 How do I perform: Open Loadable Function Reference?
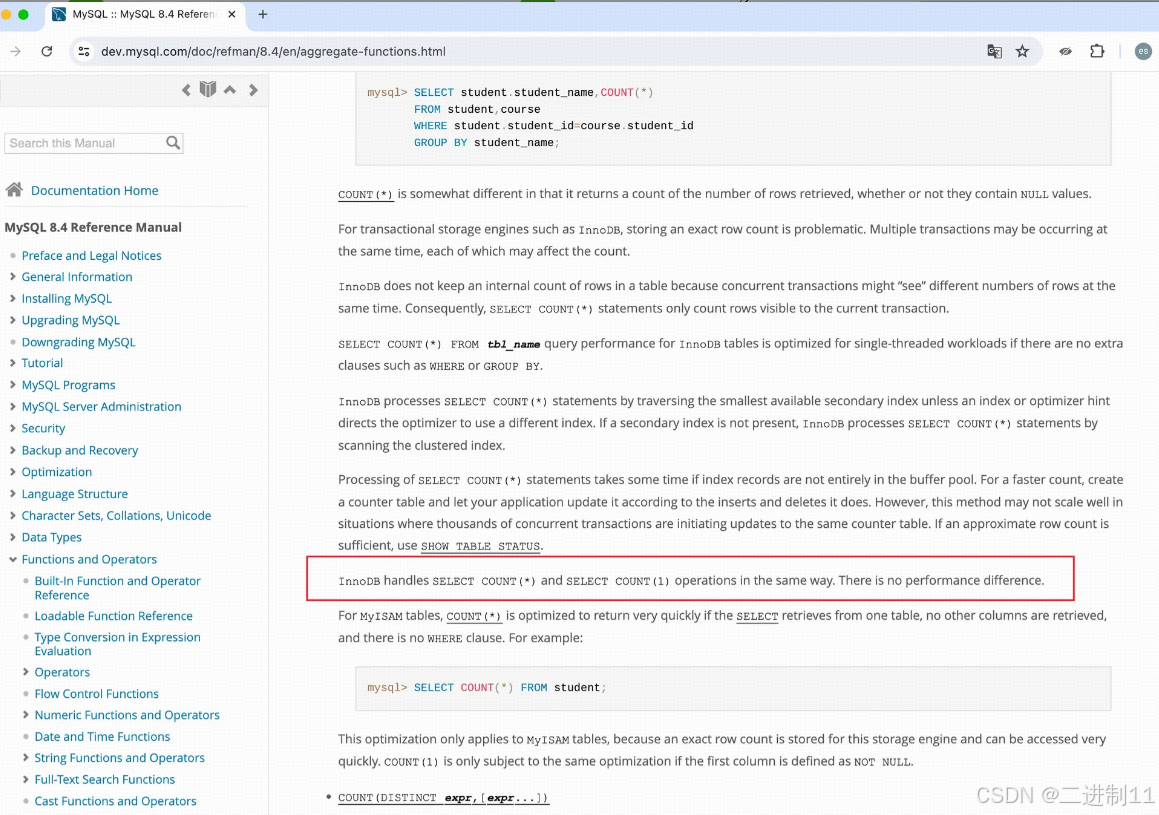pyautogui.click(x=113, y=615)
